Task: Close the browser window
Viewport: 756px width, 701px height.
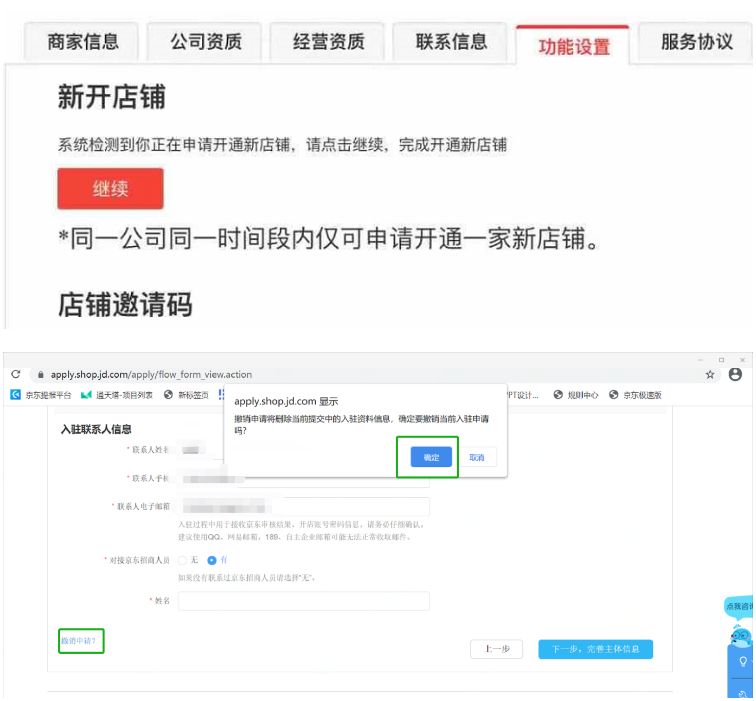Action: [x=742, y=360]
